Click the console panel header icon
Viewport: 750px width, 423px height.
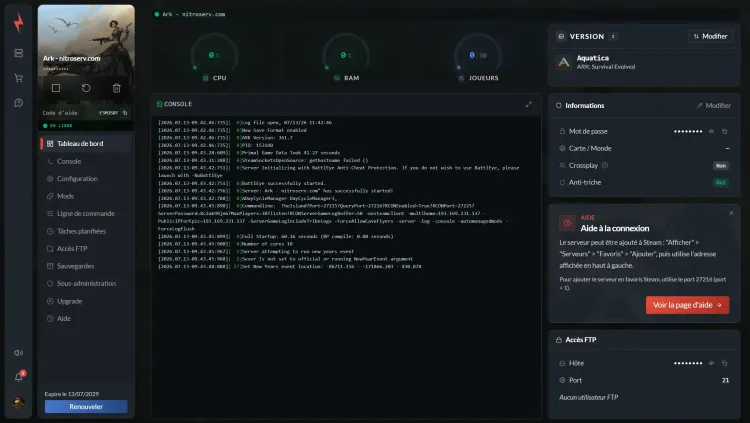click(x=159, y=104)
